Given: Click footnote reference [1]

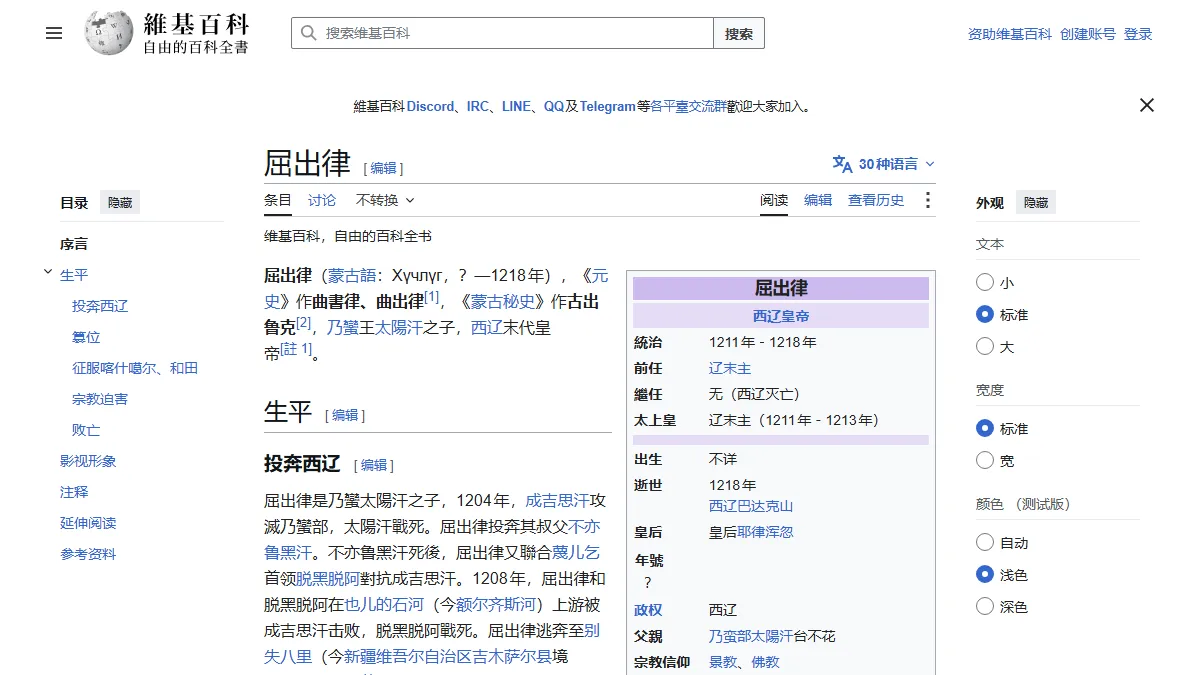Looking at the screenshot, I should (x=432, y=297).
